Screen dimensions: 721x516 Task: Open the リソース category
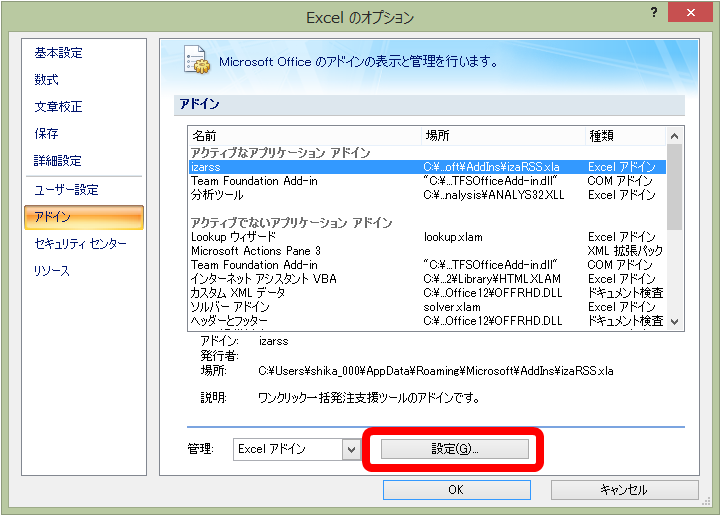pyautogui.click(x=52, y=270)
